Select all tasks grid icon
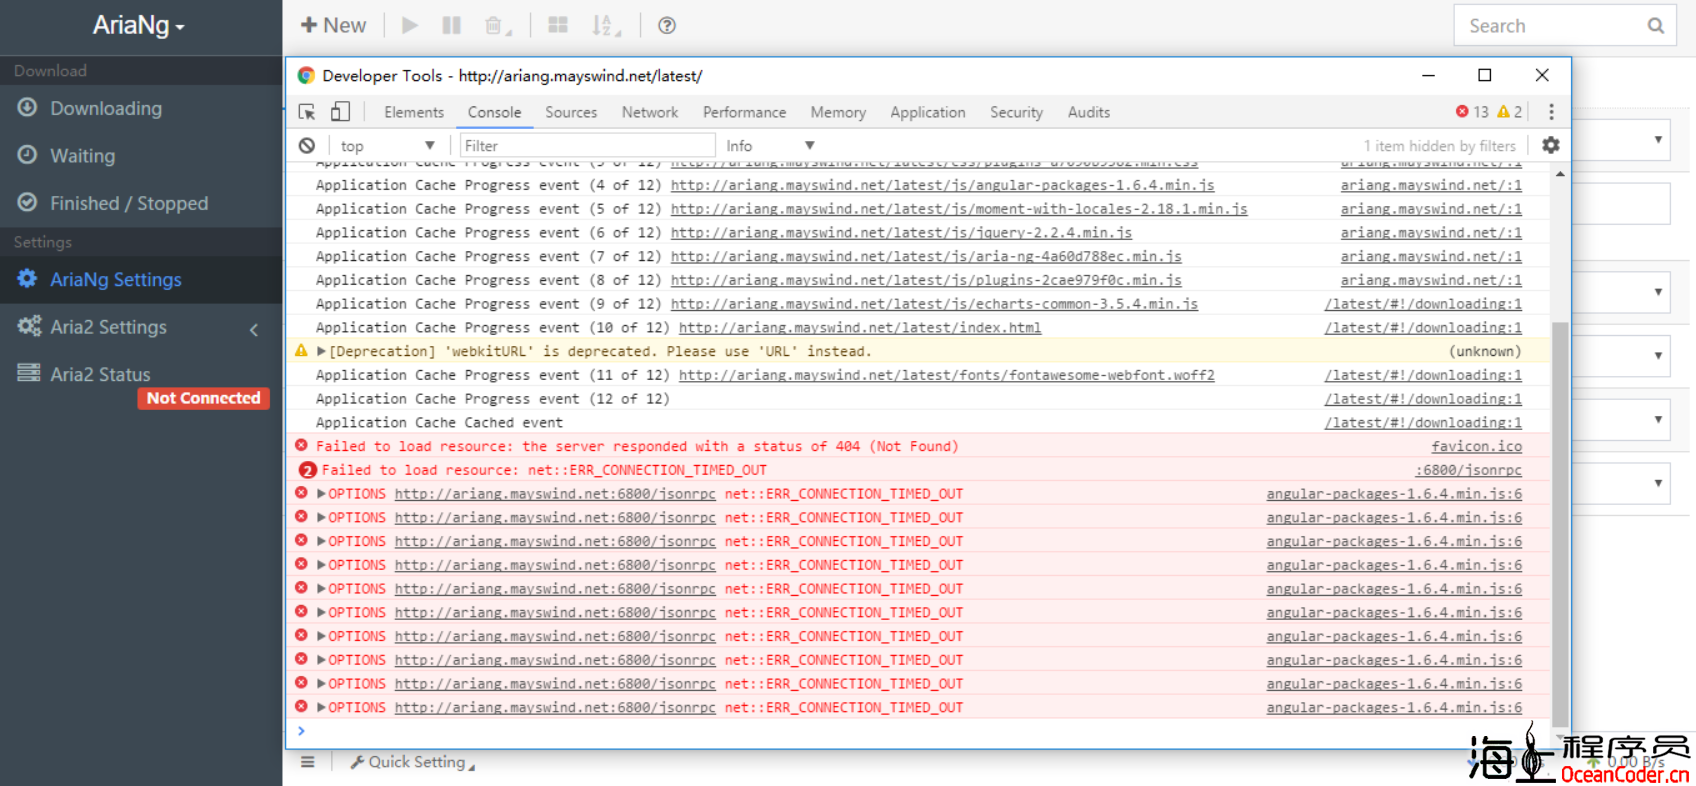The image size is (1696, 786). tap(558, 25)
